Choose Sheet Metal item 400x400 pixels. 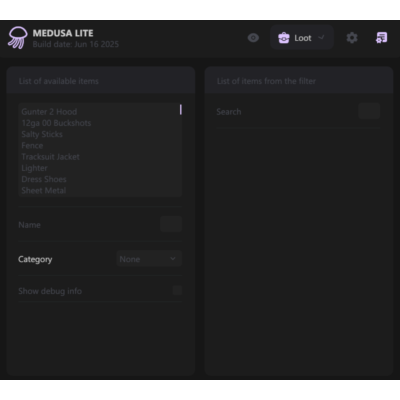pyautogui.click(x=44, y=191)
